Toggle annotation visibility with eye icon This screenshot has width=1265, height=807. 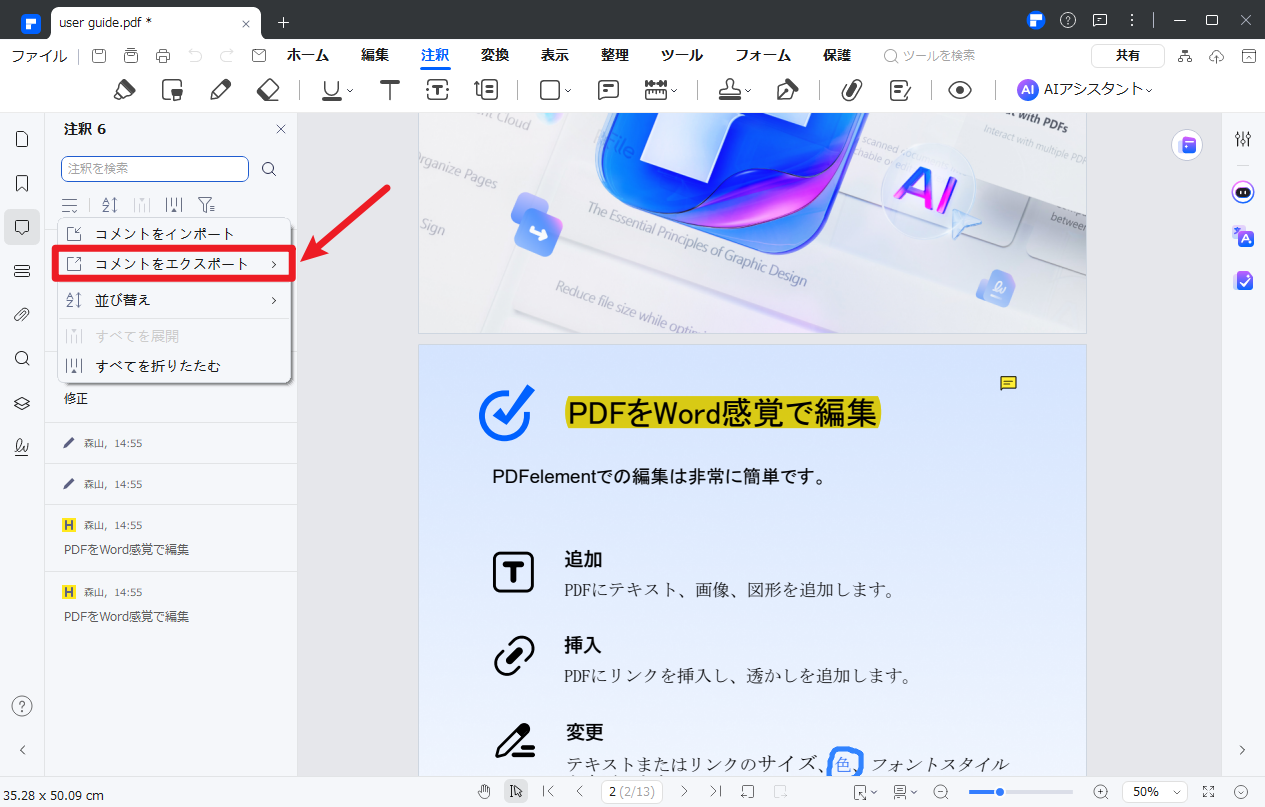[960, 90]
